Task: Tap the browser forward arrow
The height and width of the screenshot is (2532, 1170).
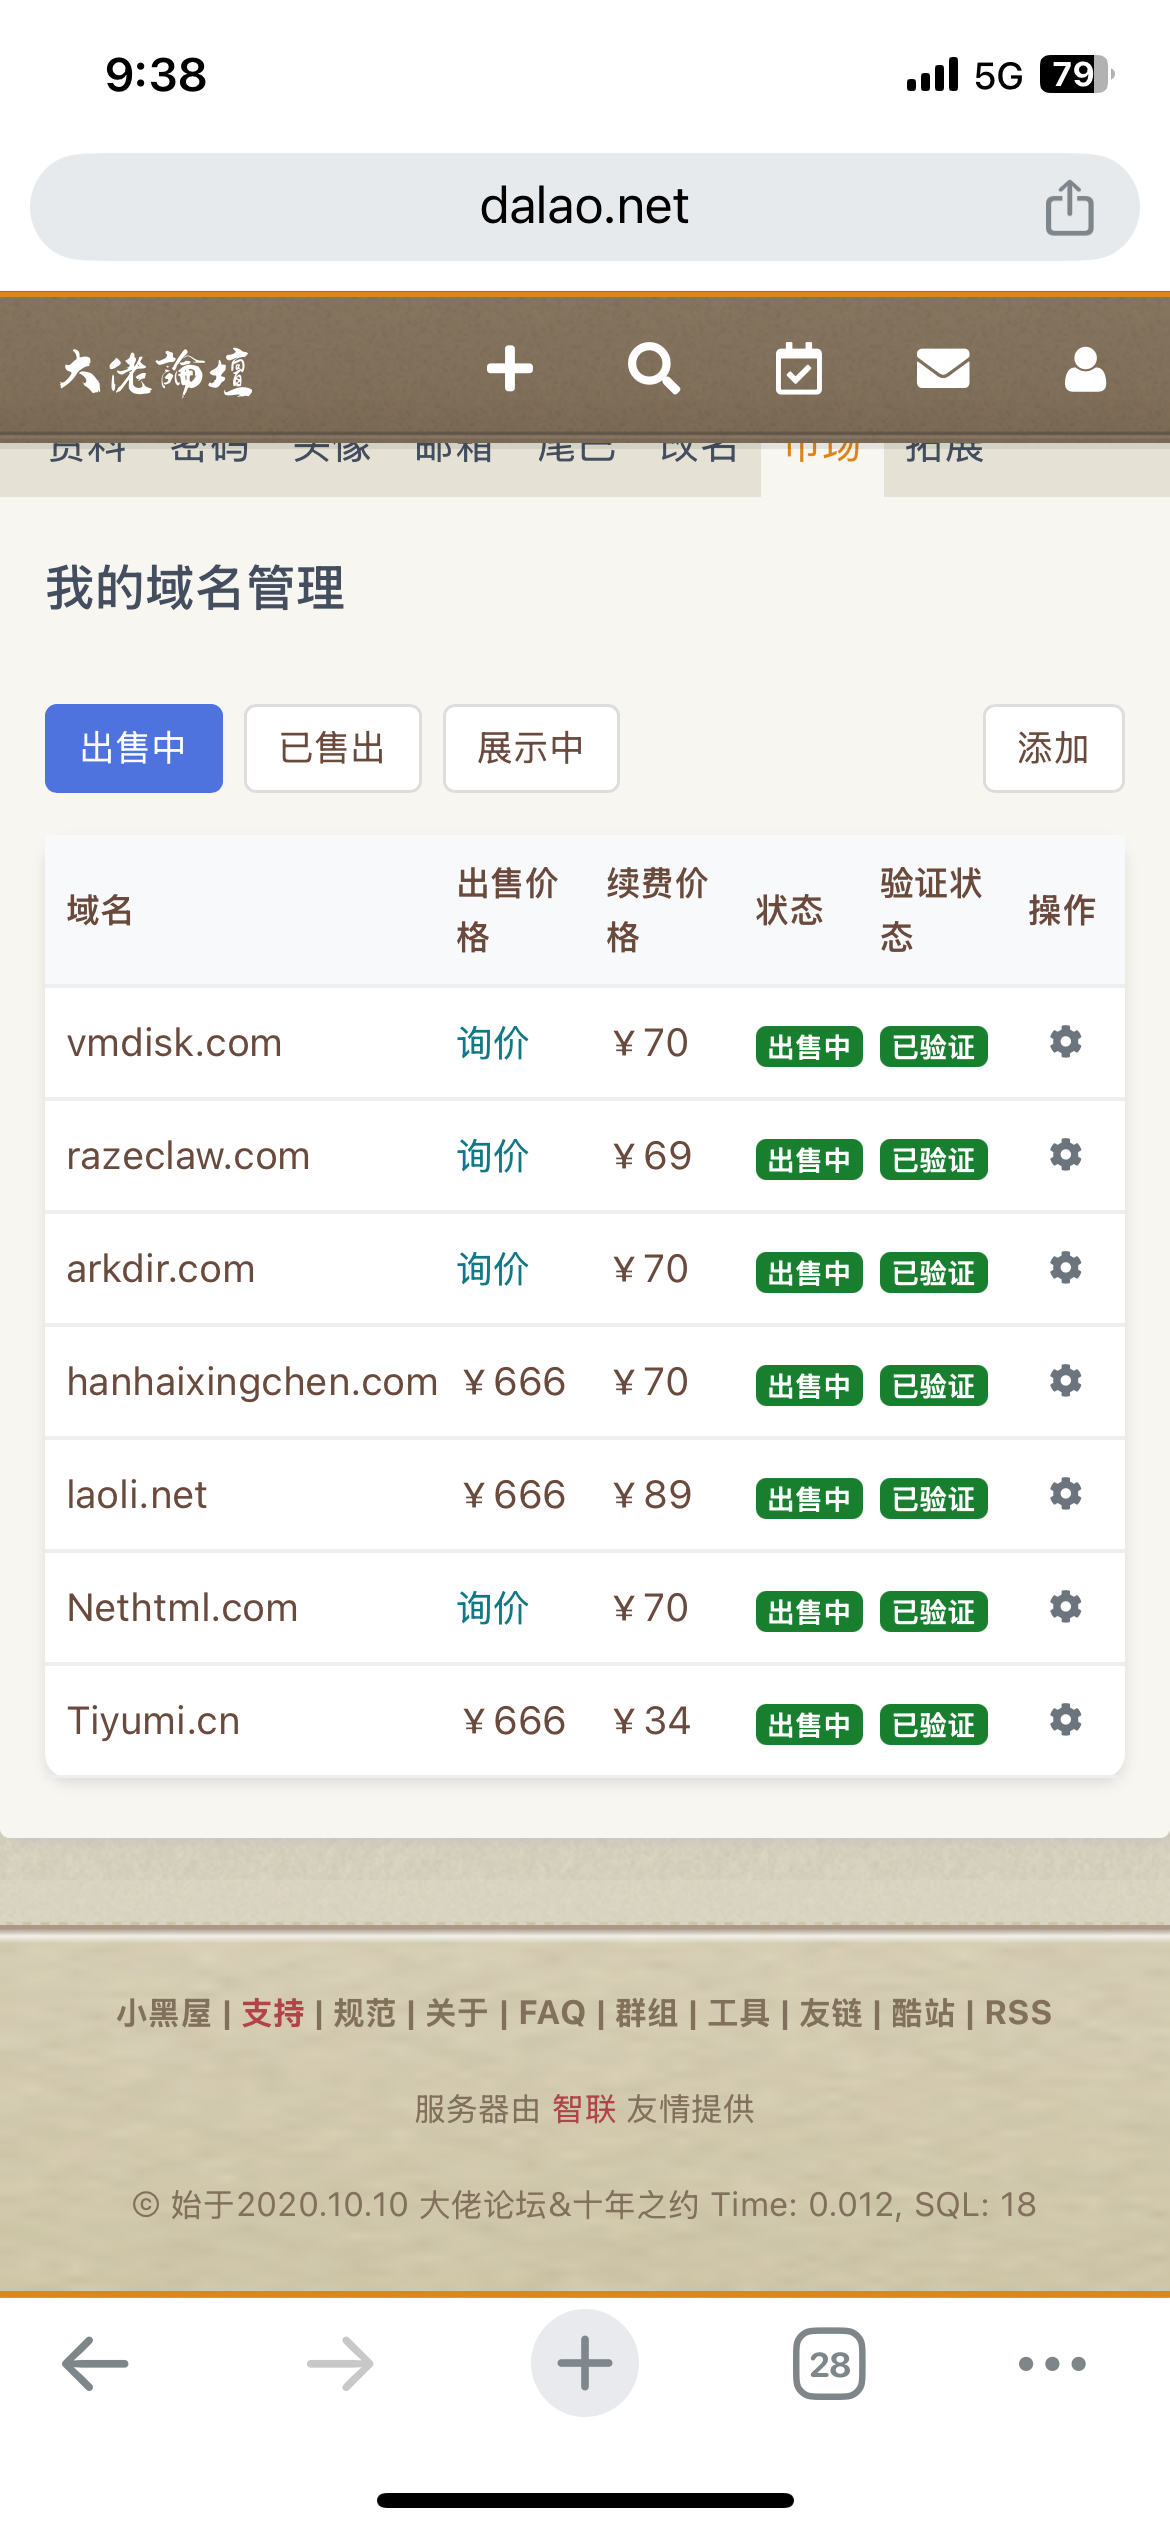Action: click(340, 2364)
